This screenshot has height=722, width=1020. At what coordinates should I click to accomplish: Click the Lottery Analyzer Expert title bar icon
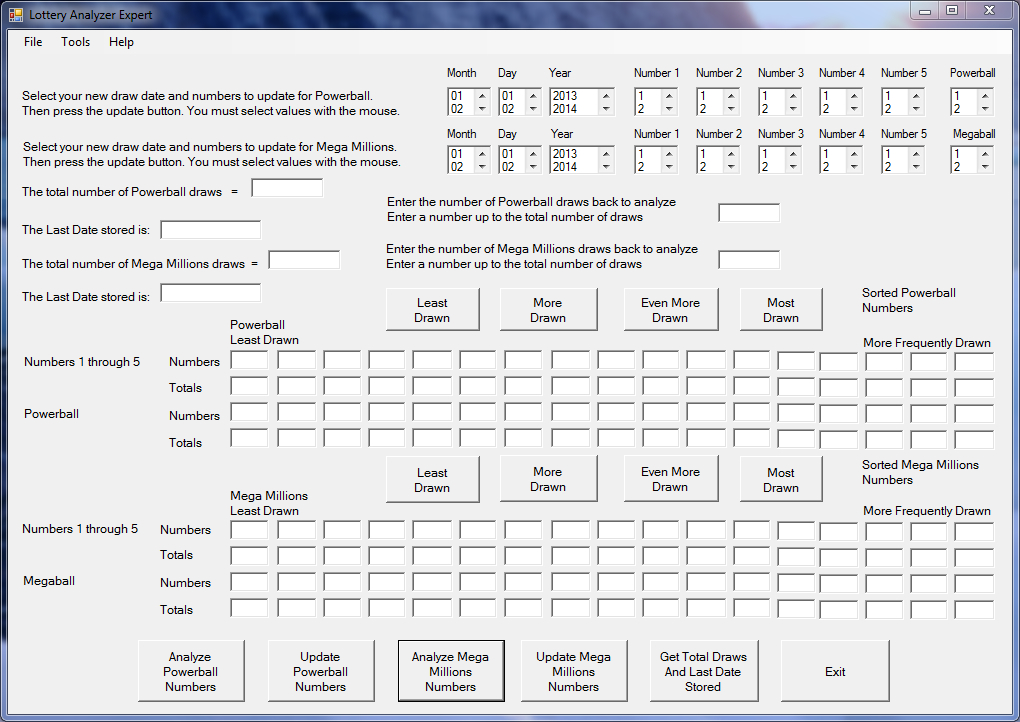[x=16, y=14]
